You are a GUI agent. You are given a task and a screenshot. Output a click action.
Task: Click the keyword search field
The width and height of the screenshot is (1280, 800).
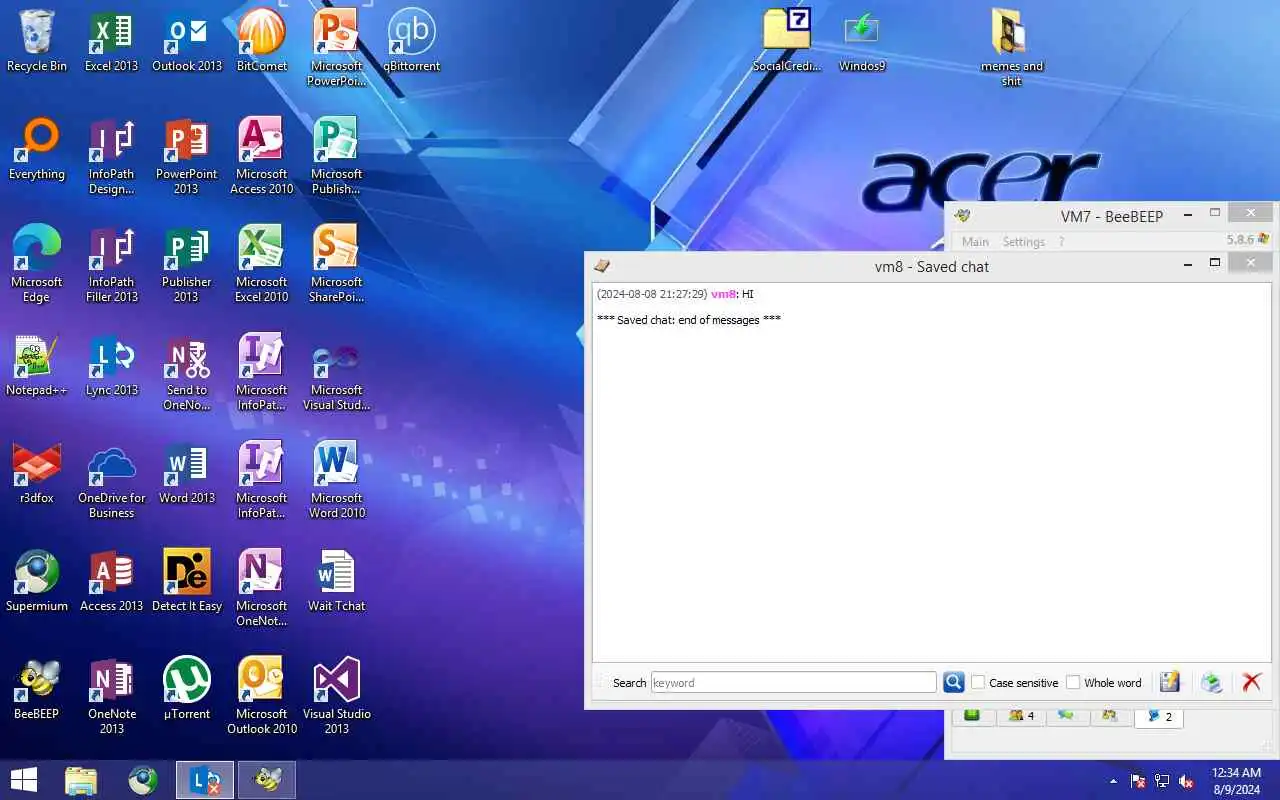[794, 682]
